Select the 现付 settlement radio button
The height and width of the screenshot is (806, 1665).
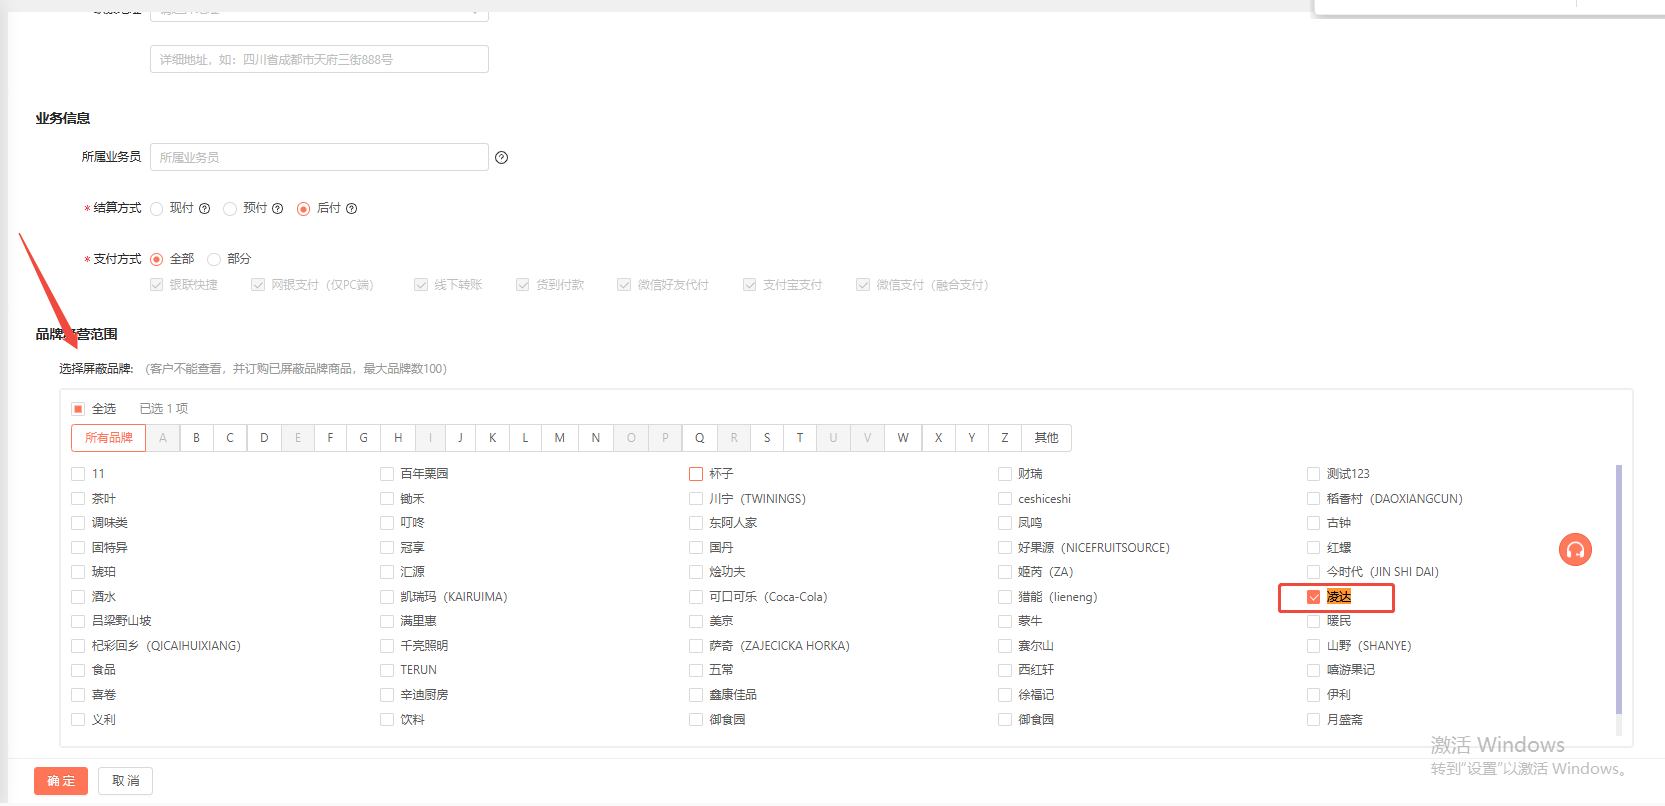point(157,209)
